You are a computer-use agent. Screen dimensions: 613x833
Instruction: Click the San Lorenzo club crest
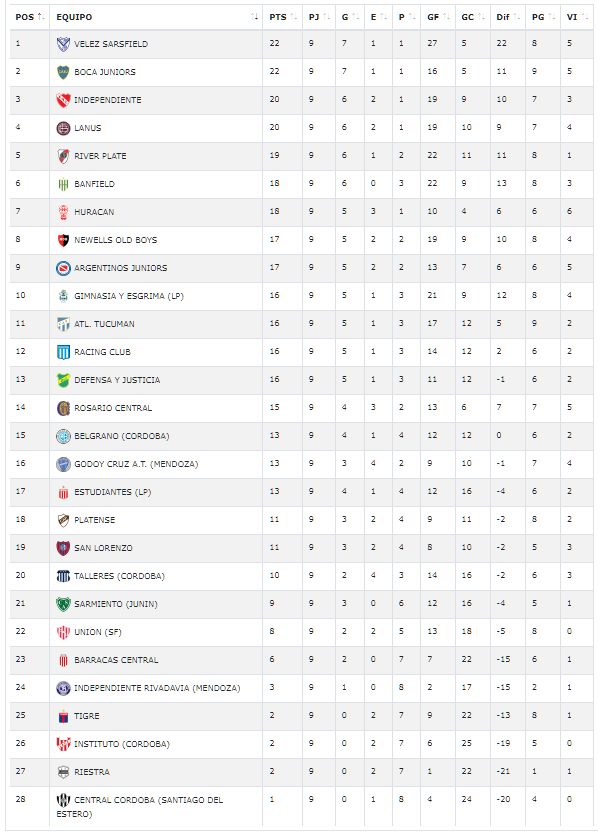click(63, 548)
